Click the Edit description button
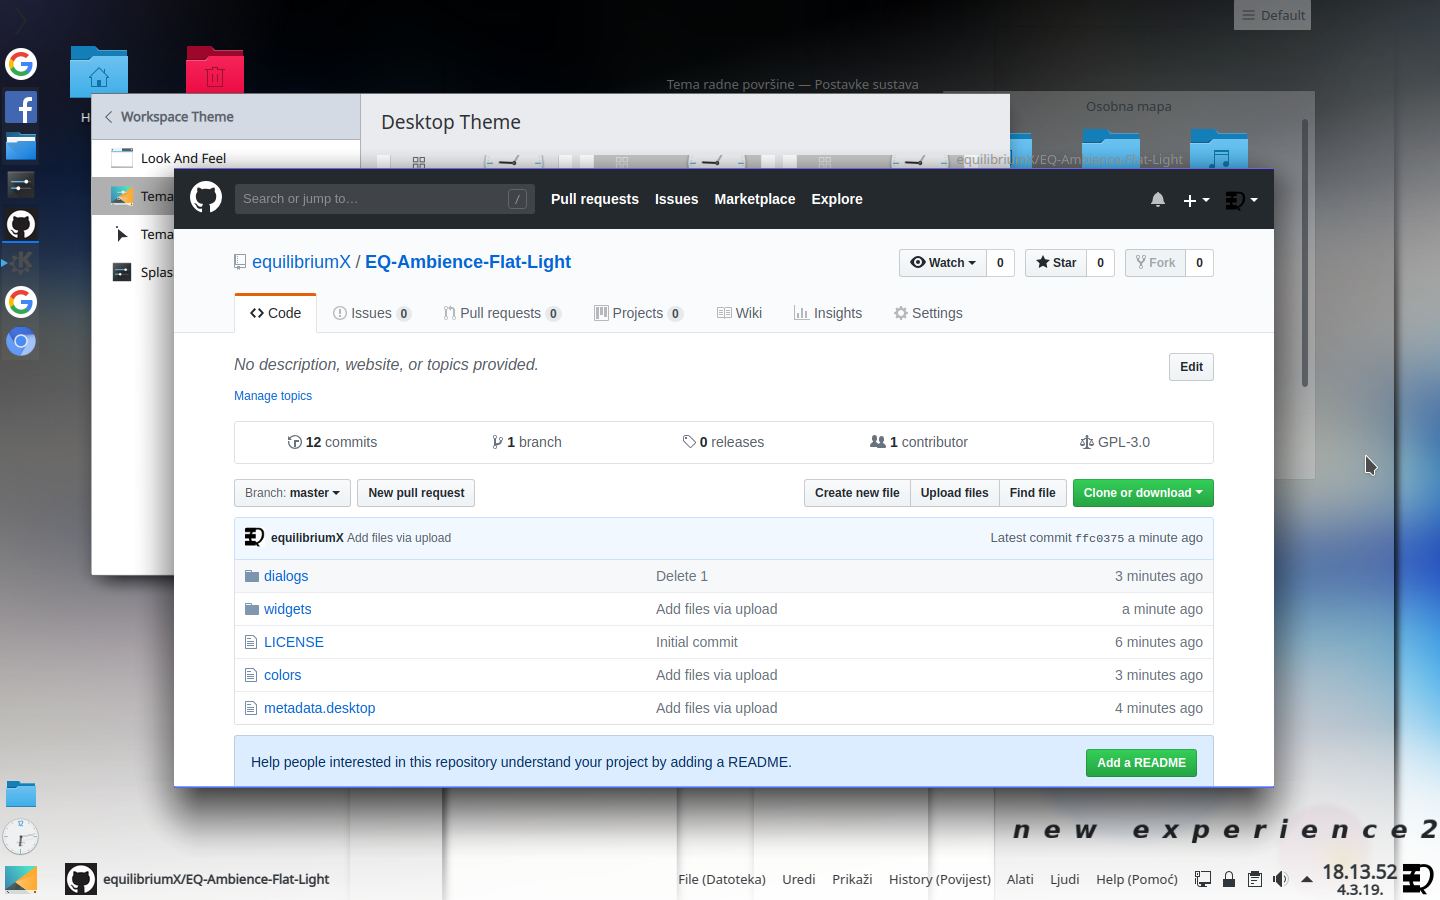 tap(1191, 367)
